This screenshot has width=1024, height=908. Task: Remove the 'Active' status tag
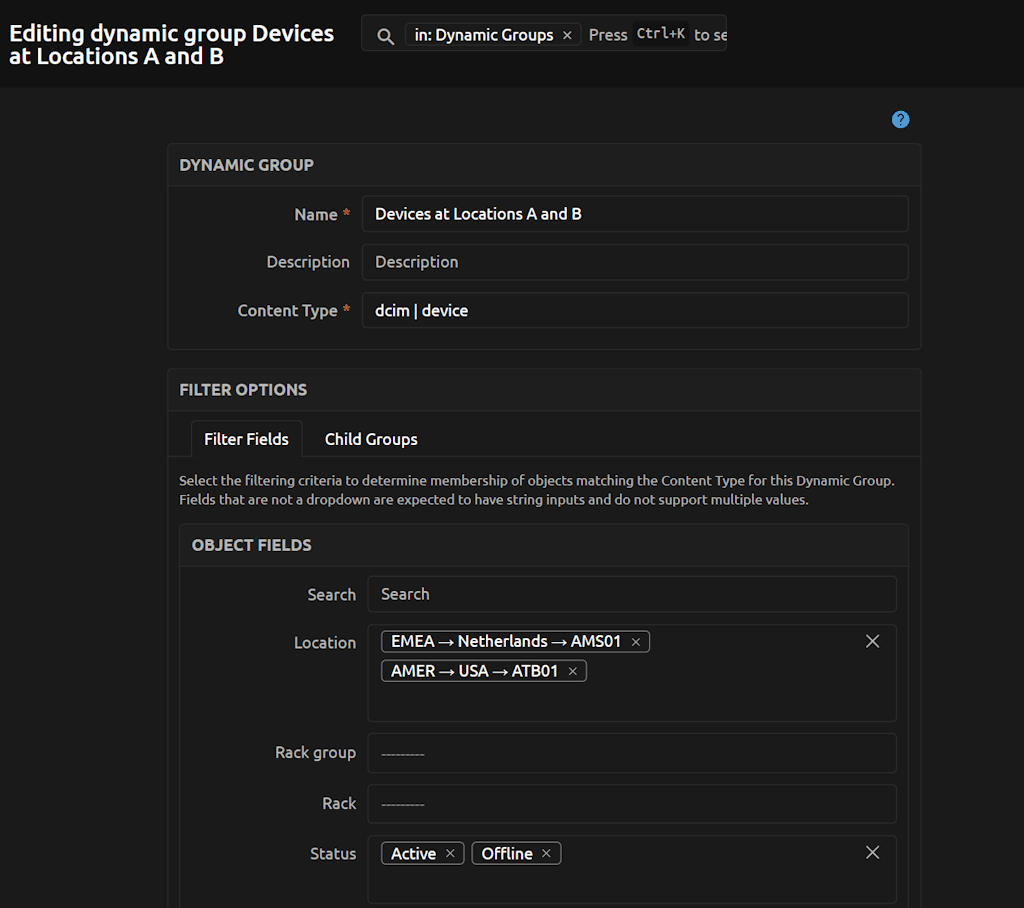[450, 853]
